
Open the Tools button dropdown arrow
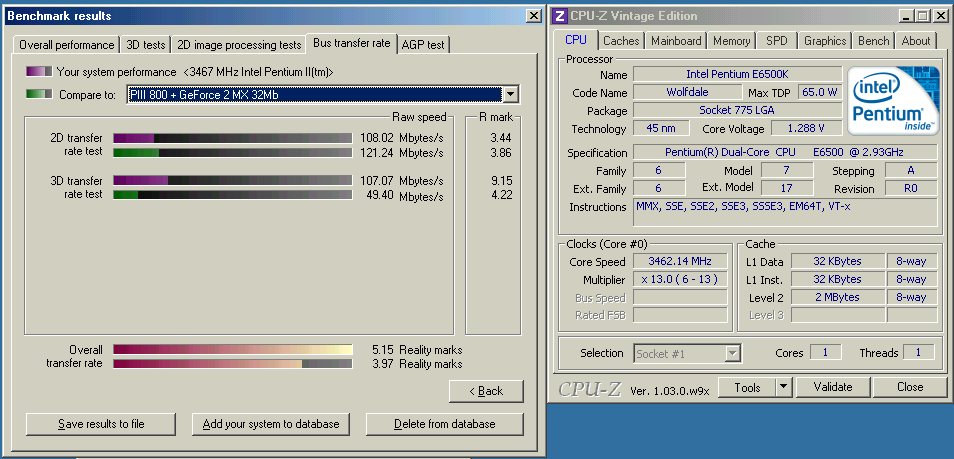pyautogui.click(x=784, y=387)
